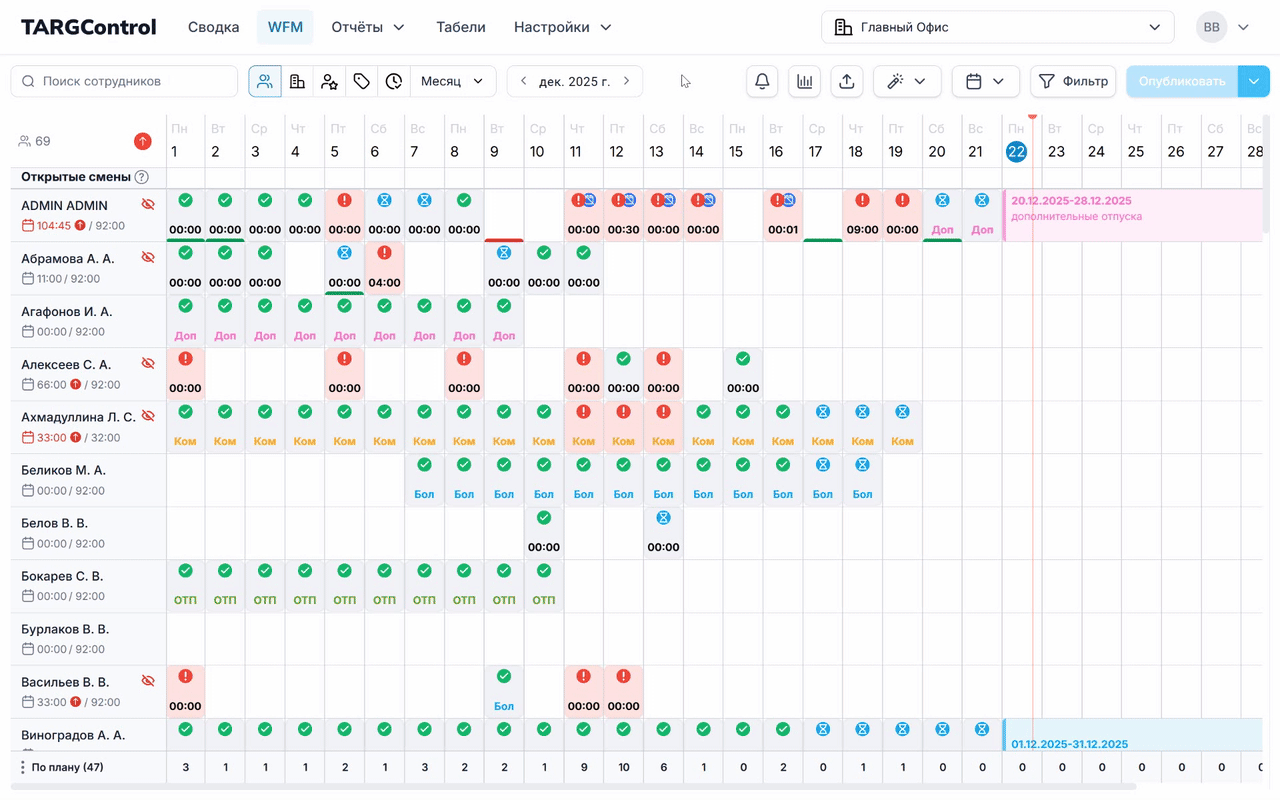Open the magic wand auto-schedule dropdown

click(906, 82)
